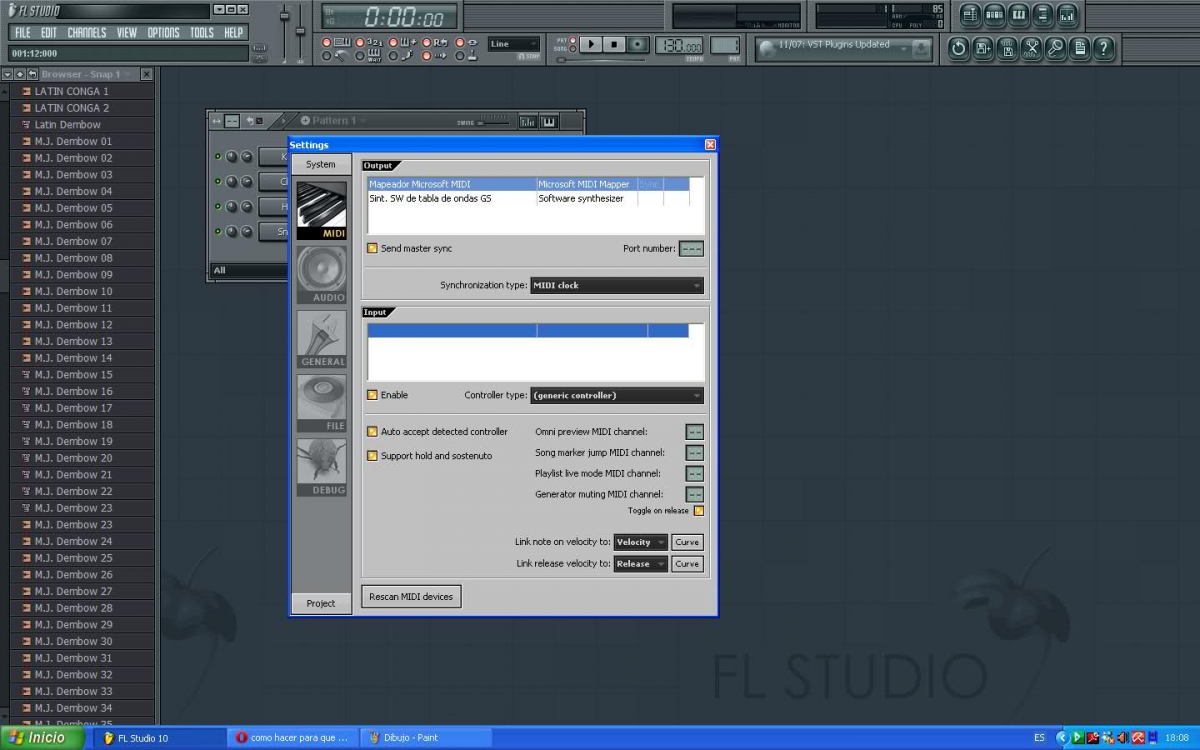Open the CHANNELS menu

coord(87,32)
